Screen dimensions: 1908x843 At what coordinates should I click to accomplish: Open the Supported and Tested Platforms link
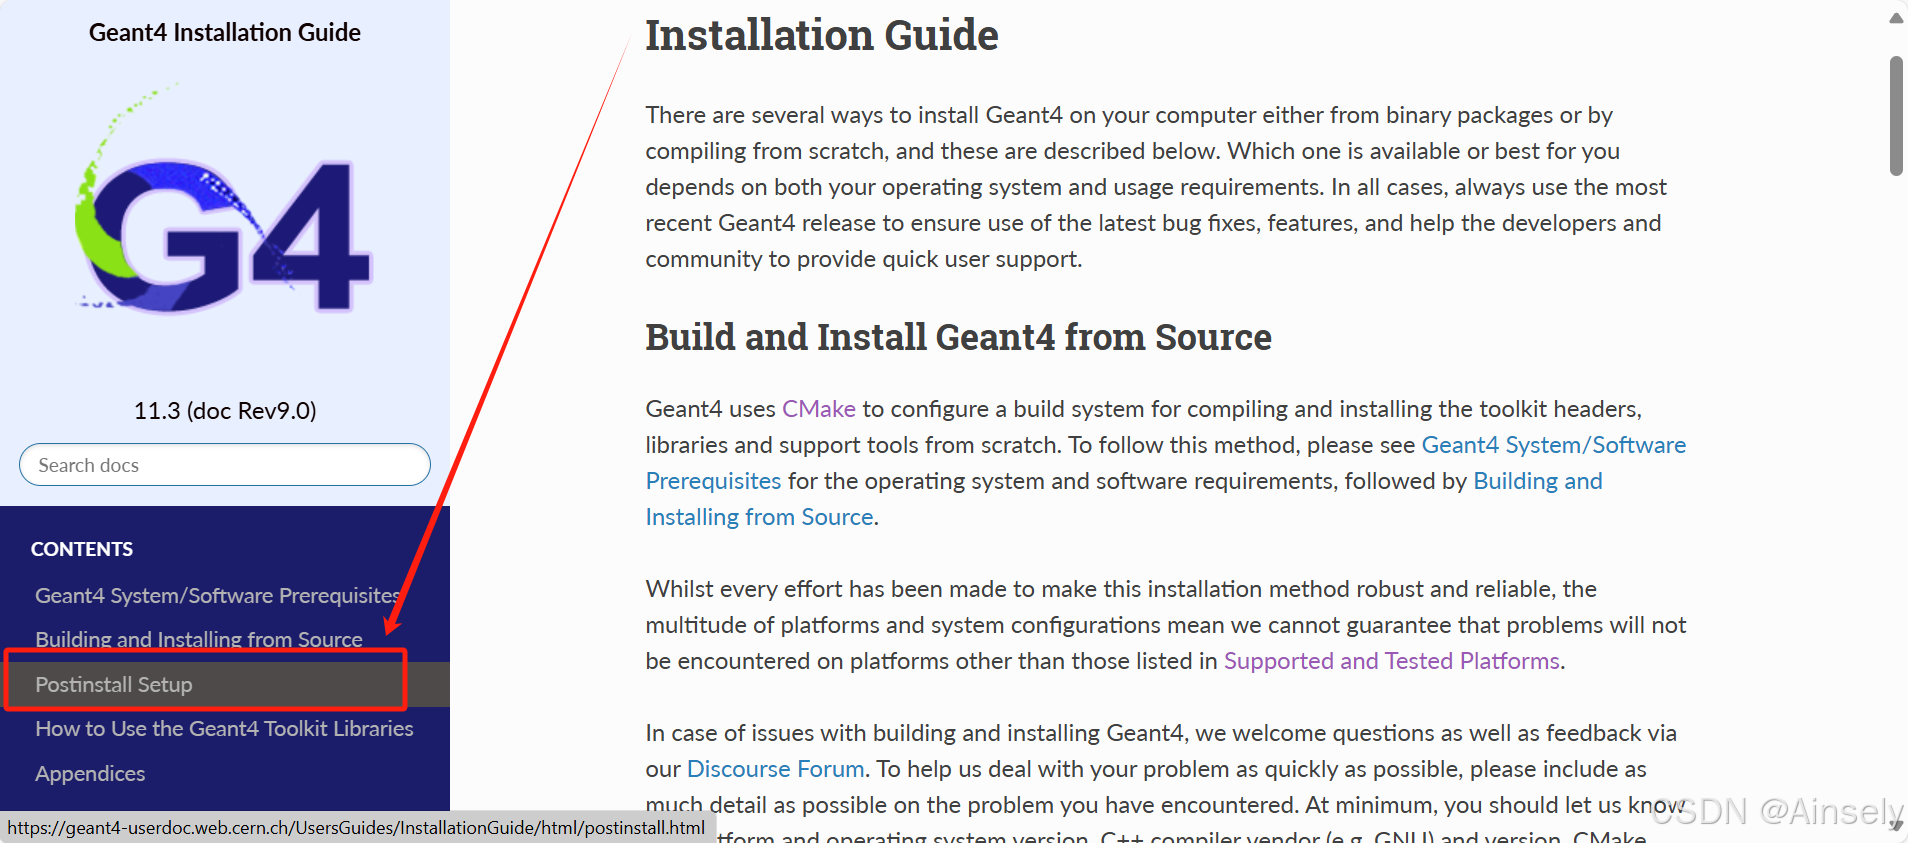1392,661
